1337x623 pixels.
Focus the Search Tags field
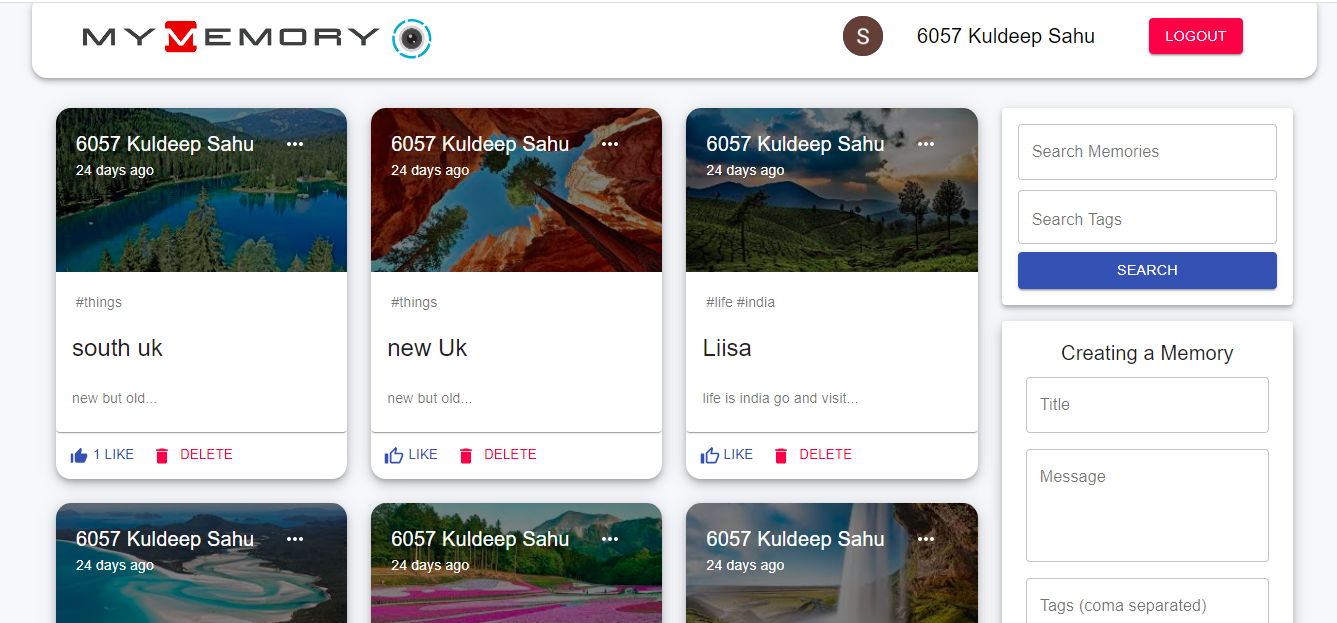tap(1147, 217)
